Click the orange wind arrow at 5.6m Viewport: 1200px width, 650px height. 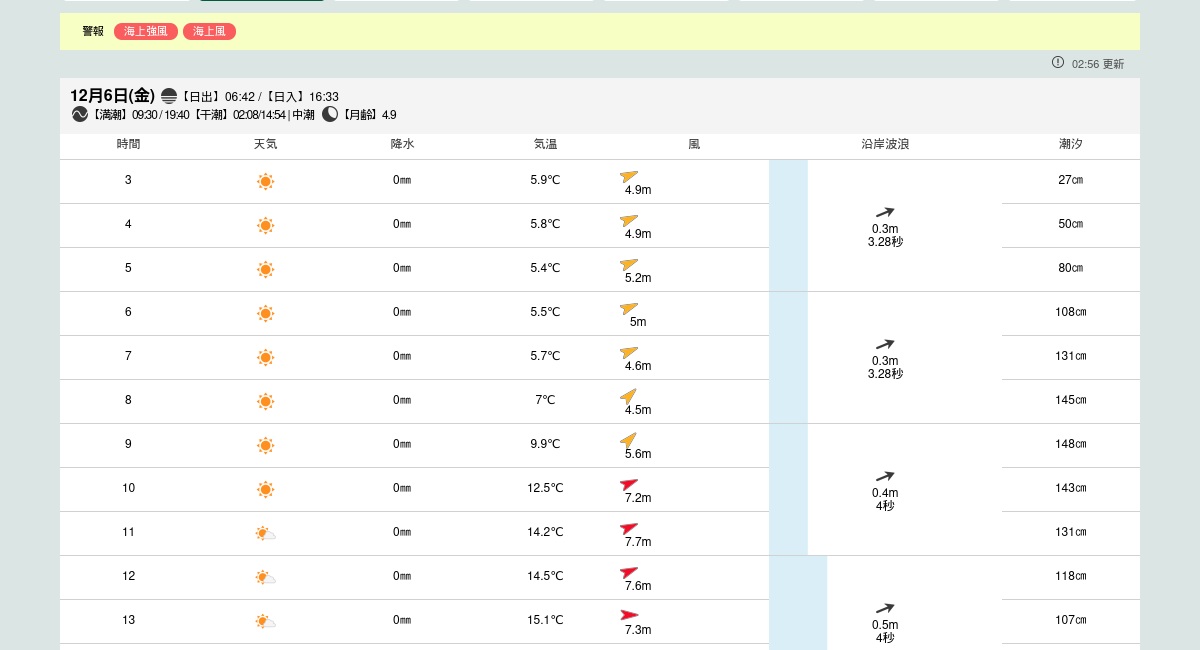[x=629, y=440]
